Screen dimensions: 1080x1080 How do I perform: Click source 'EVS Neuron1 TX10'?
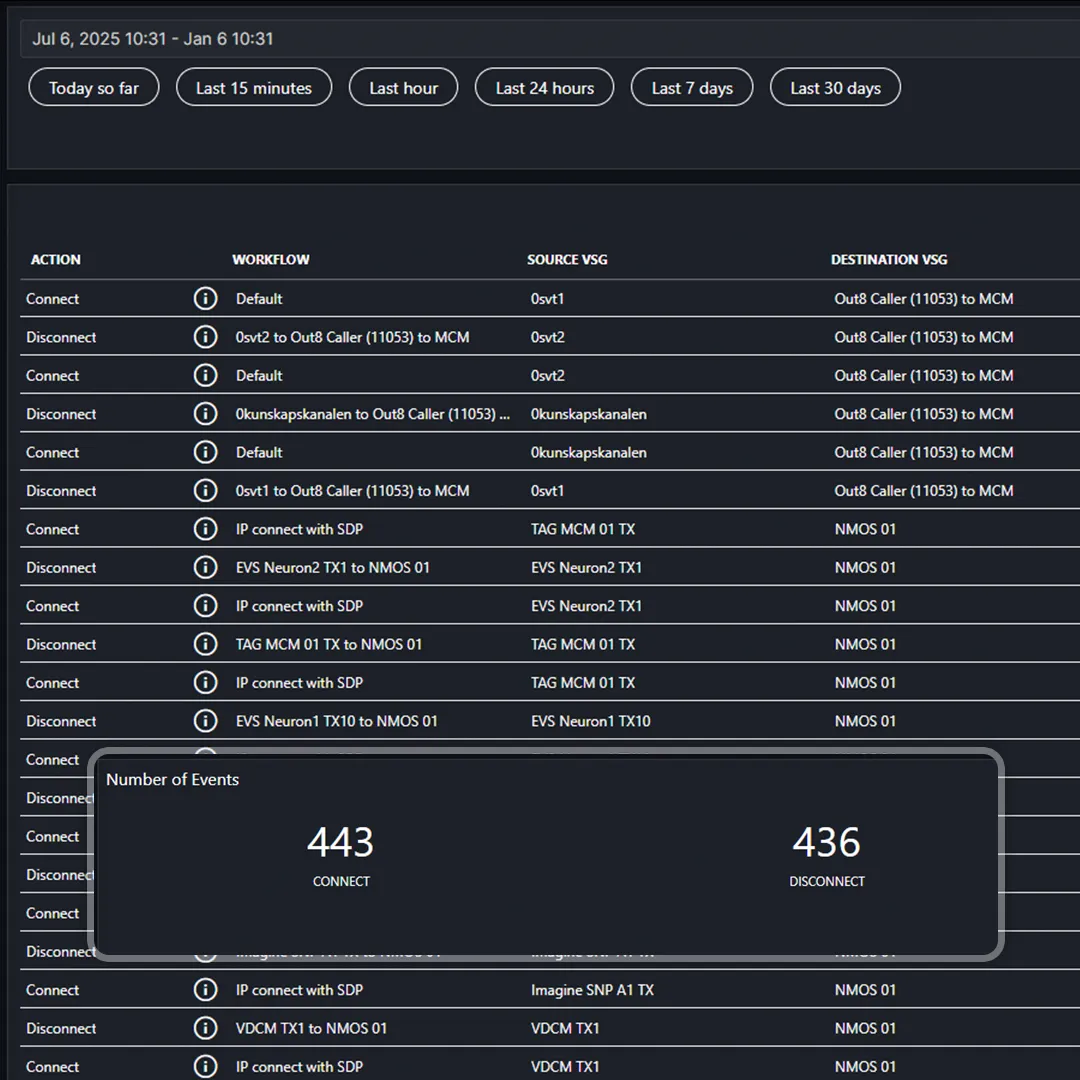(590, 721)
